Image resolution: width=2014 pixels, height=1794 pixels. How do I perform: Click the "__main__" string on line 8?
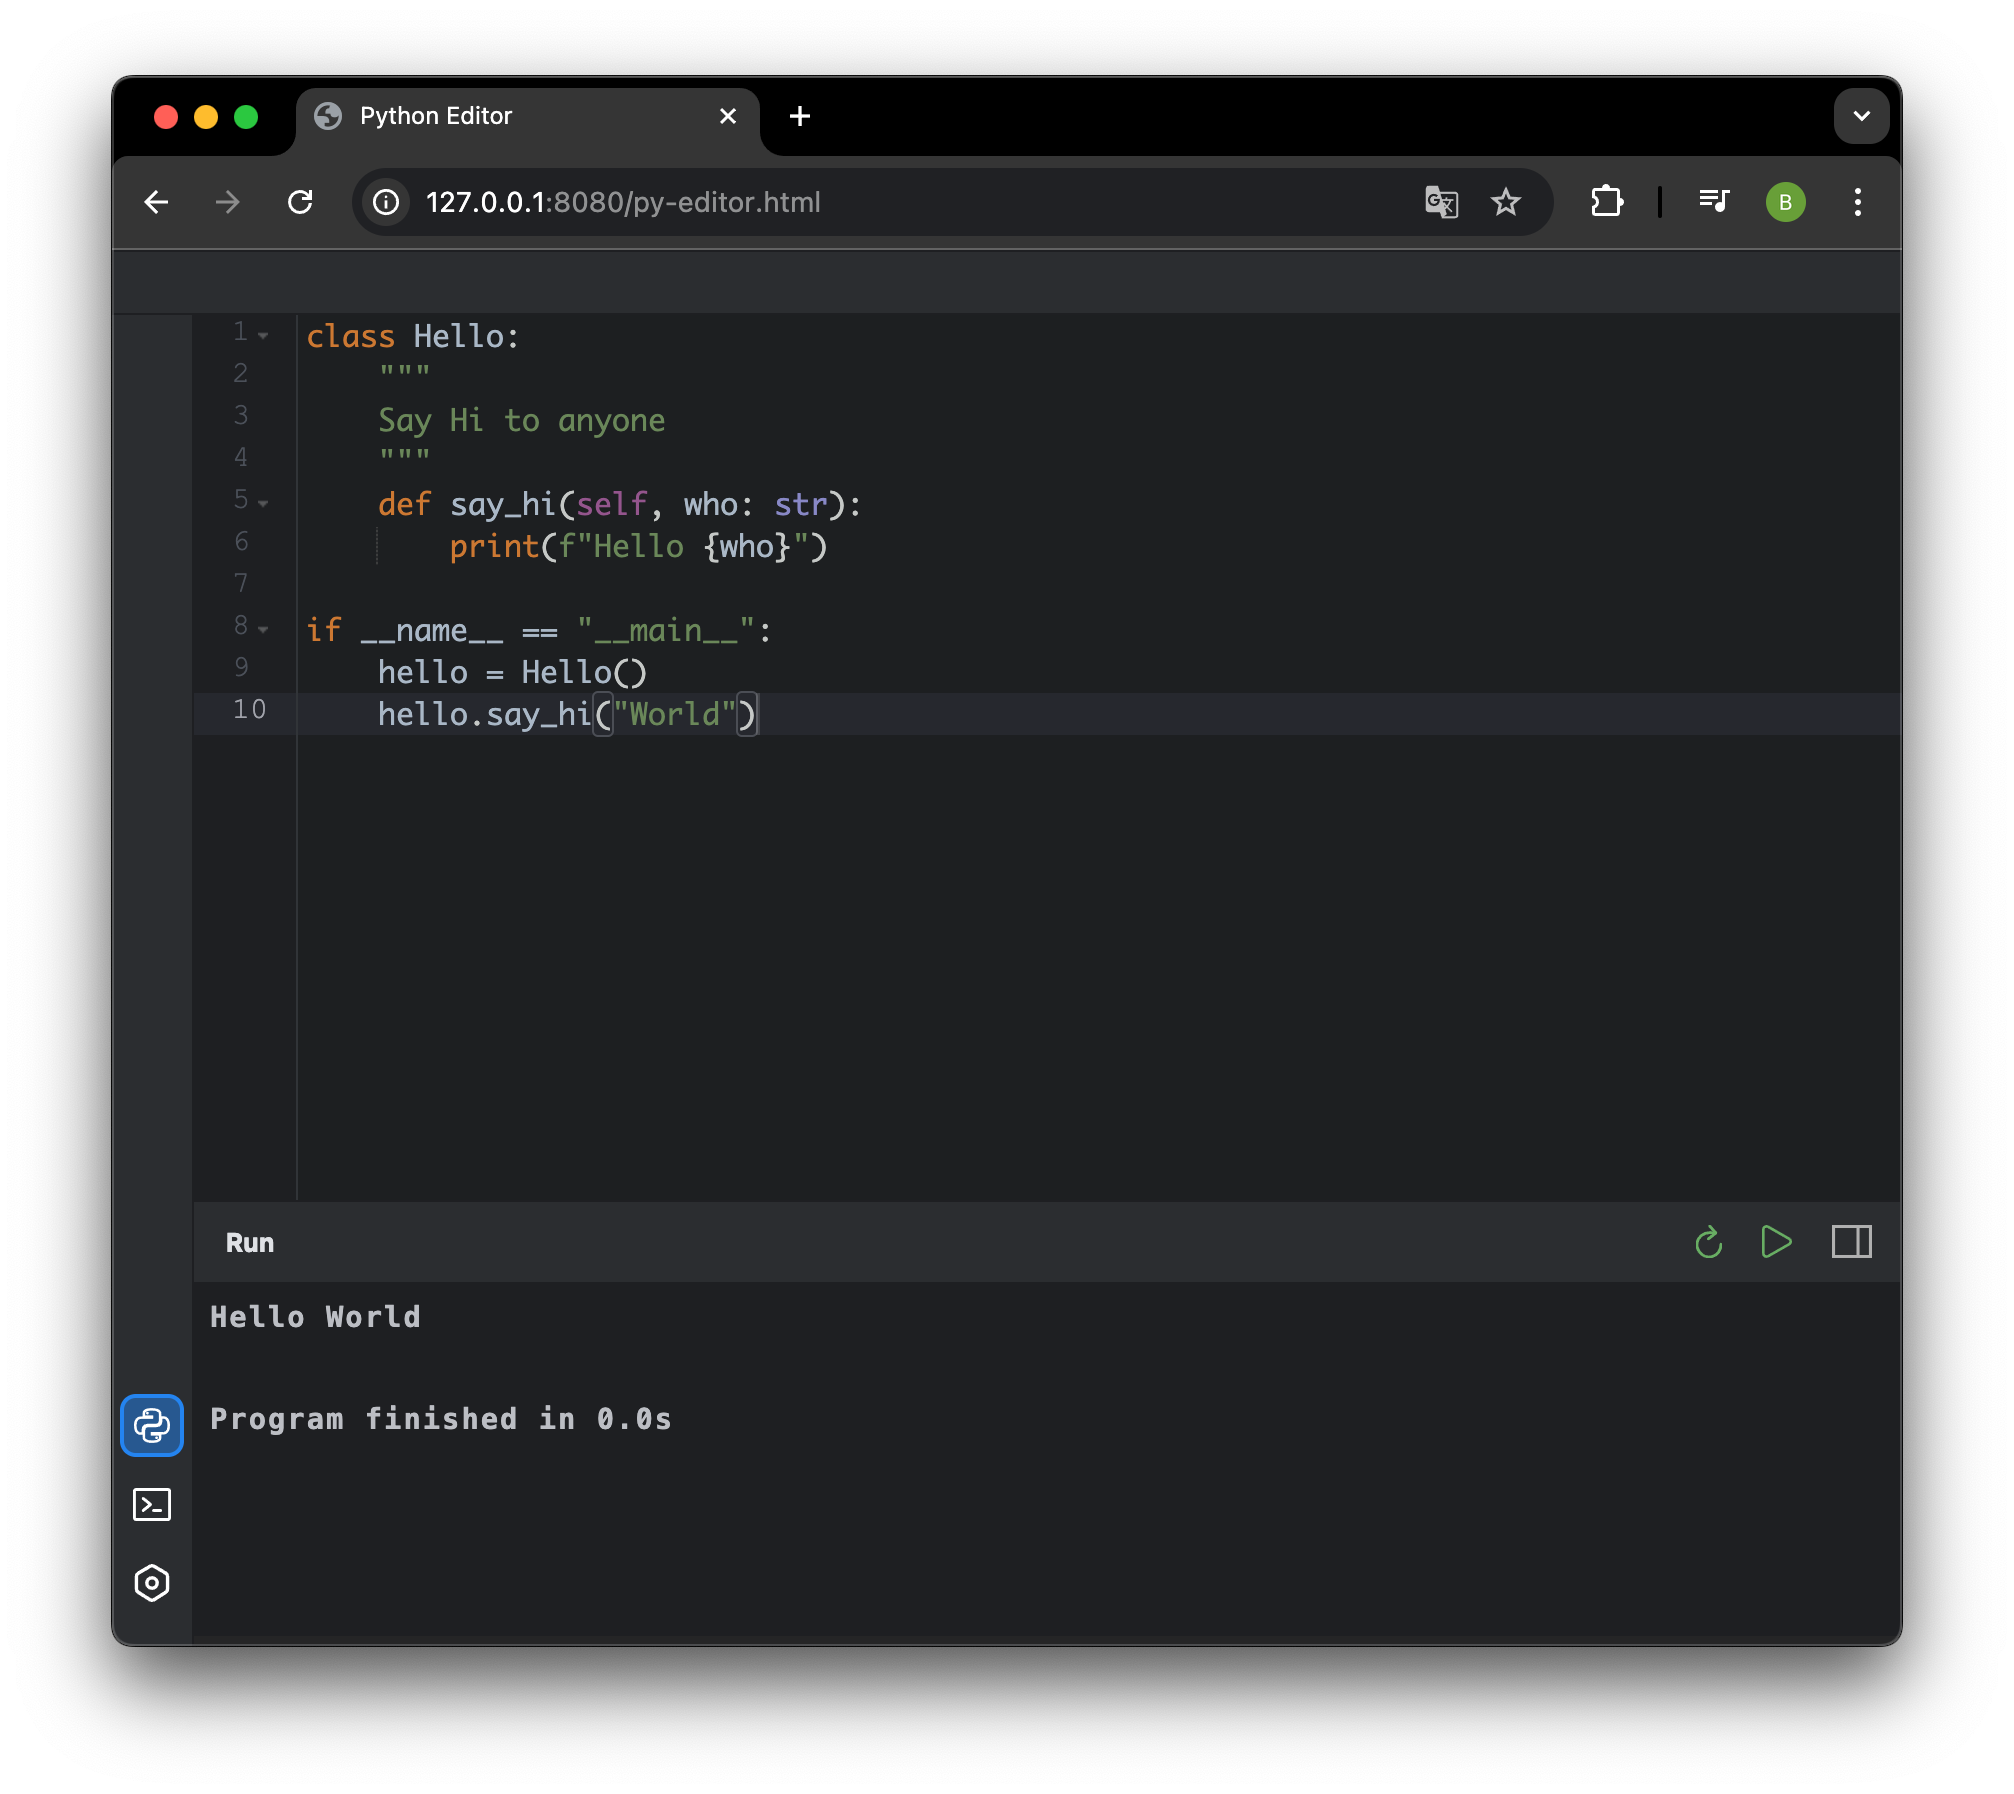tap(665, 630)
